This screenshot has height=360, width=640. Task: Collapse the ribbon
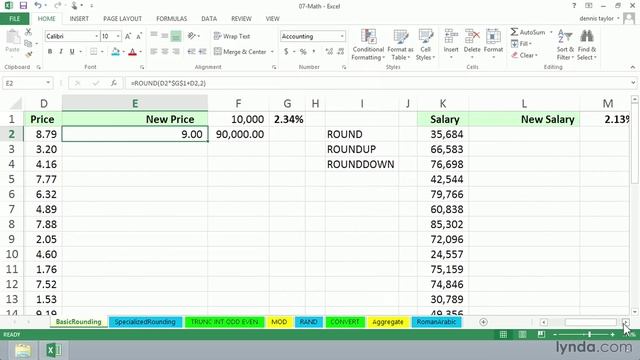633,67
